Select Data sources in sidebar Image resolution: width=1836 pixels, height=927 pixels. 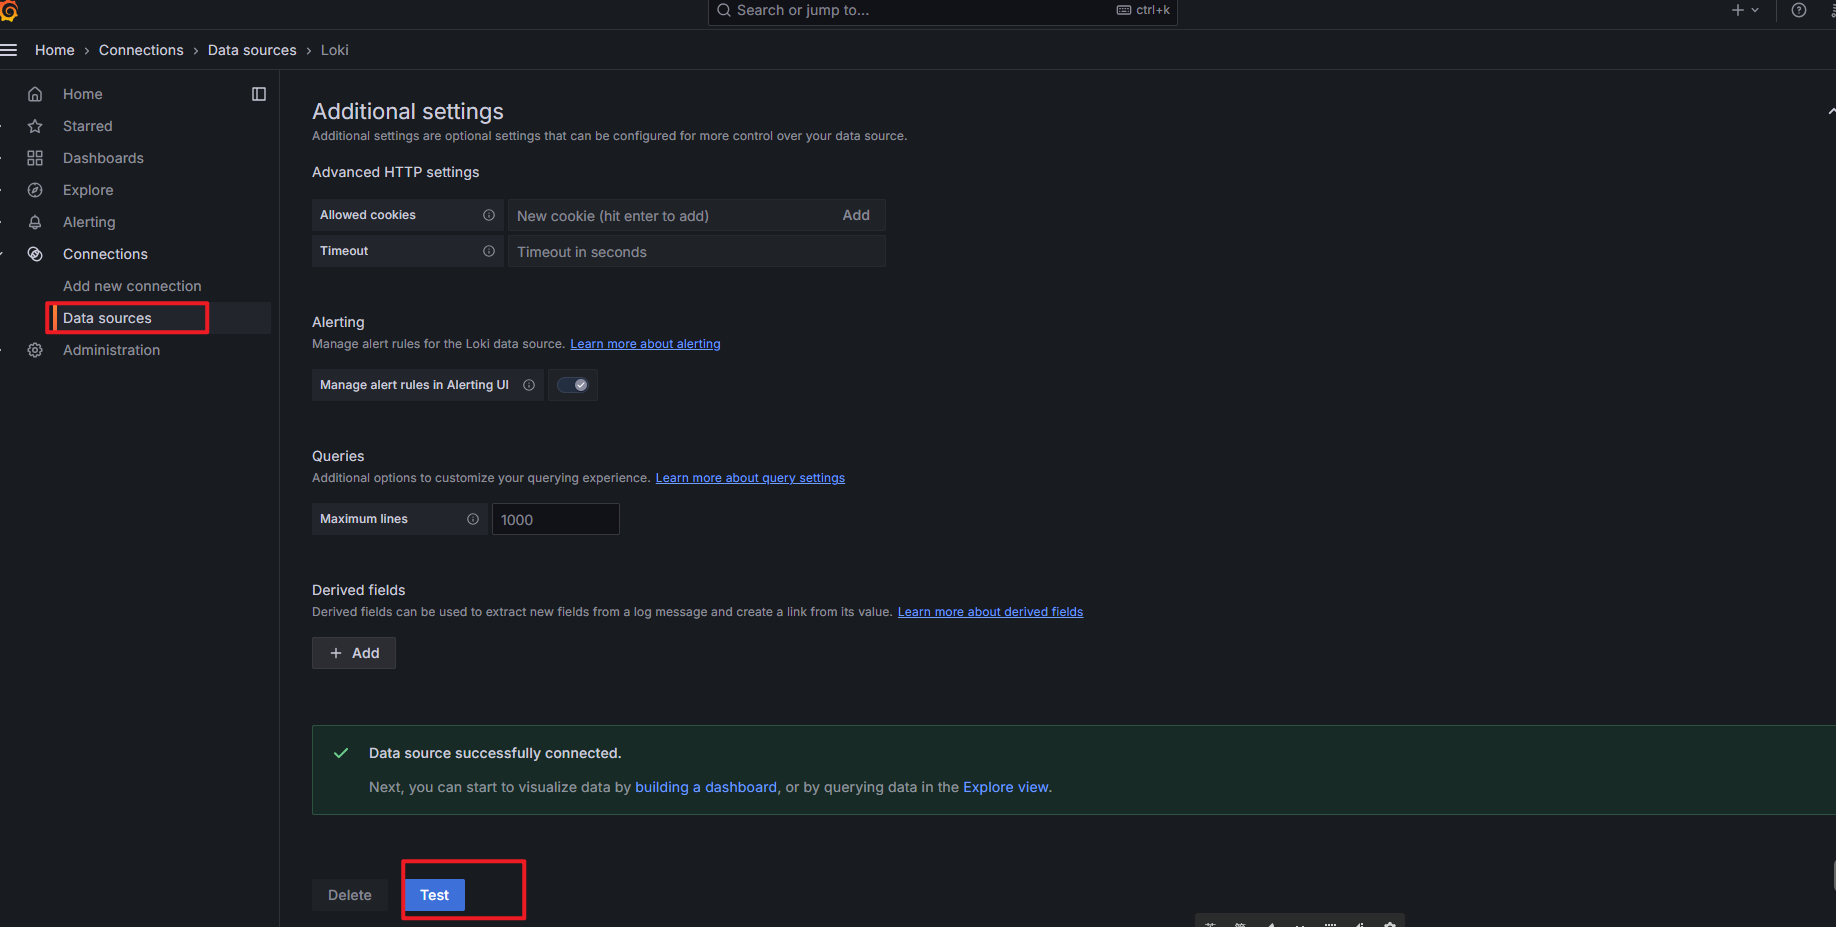click(x=107, y=318)
